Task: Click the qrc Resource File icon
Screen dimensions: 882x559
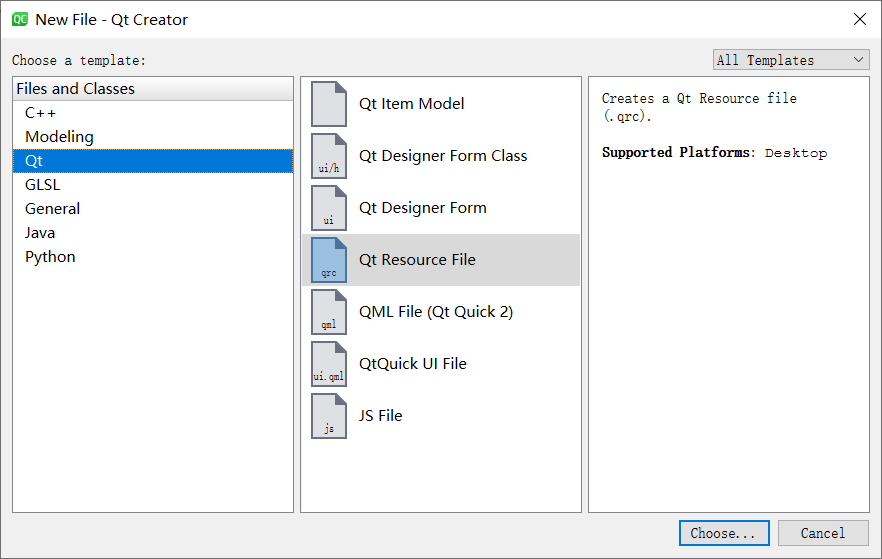Action: click(329, 260)
